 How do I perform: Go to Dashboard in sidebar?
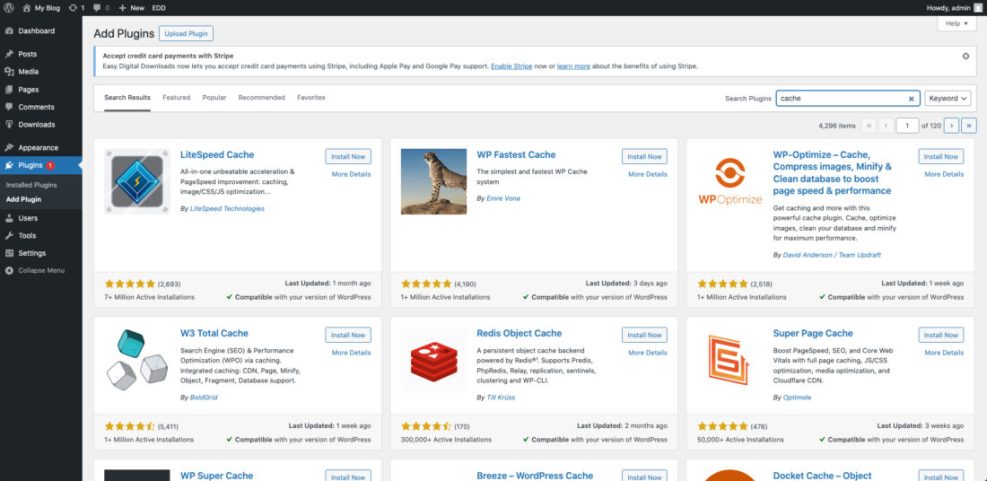click(x=37, y=31)
